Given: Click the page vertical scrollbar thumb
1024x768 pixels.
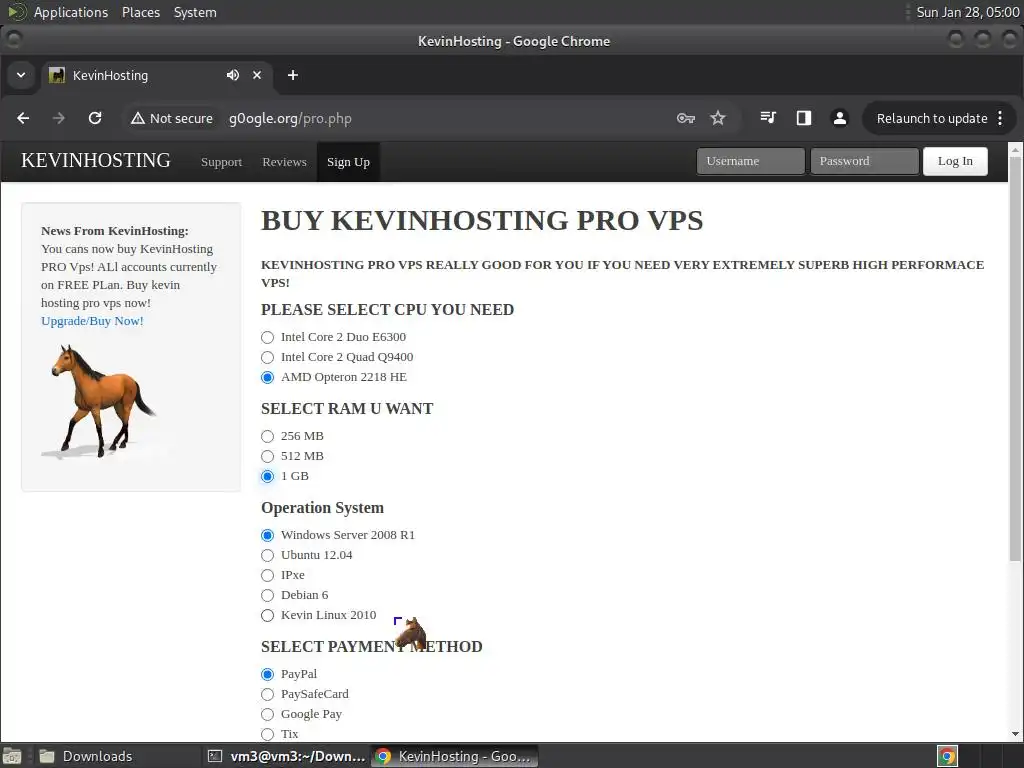Looking at the screenshot, I should [x=1016, y=358].
